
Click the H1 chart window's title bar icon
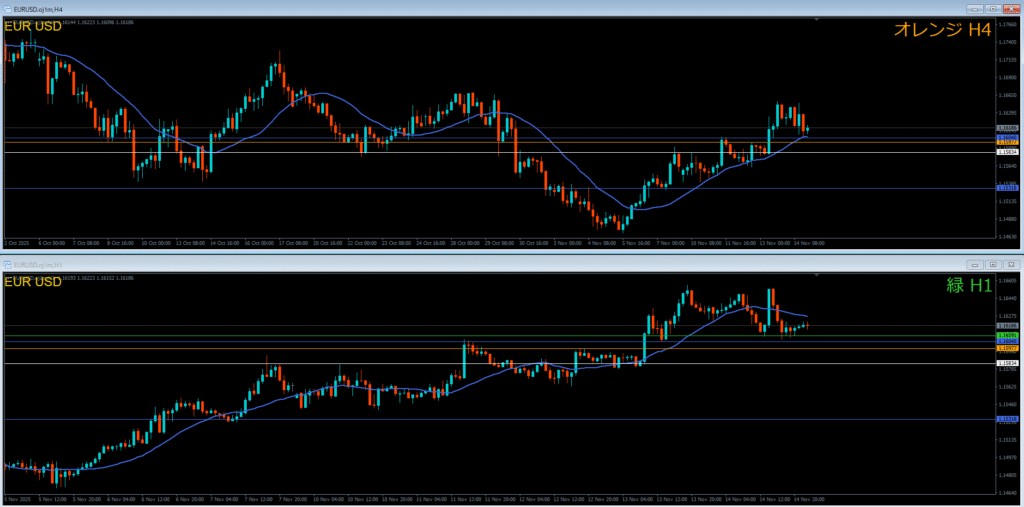6,264
